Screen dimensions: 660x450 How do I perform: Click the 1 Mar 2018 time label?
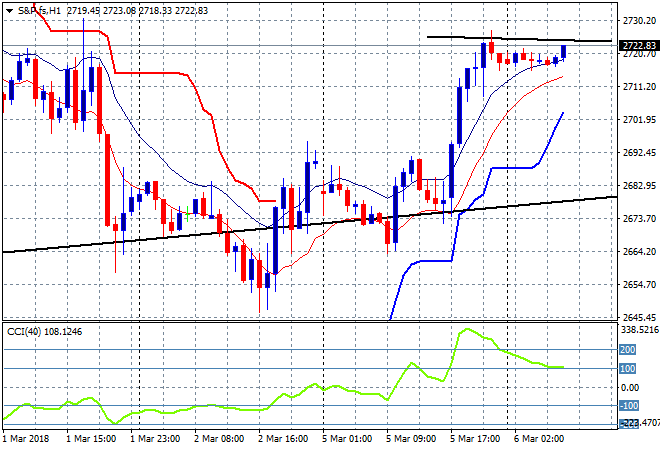point(26,439)
